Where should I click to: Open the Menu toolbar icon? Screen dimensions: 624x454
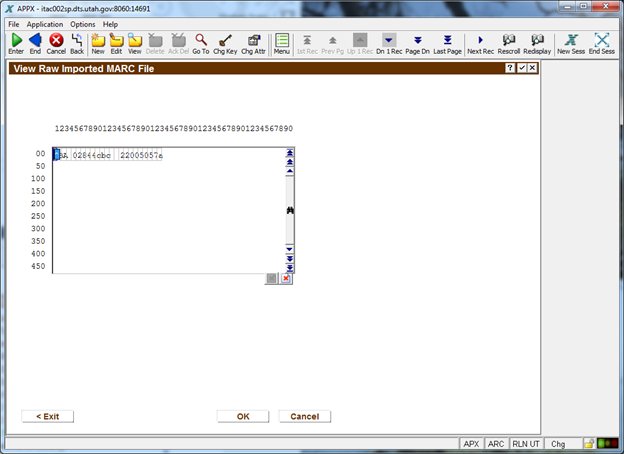[282, 40]
